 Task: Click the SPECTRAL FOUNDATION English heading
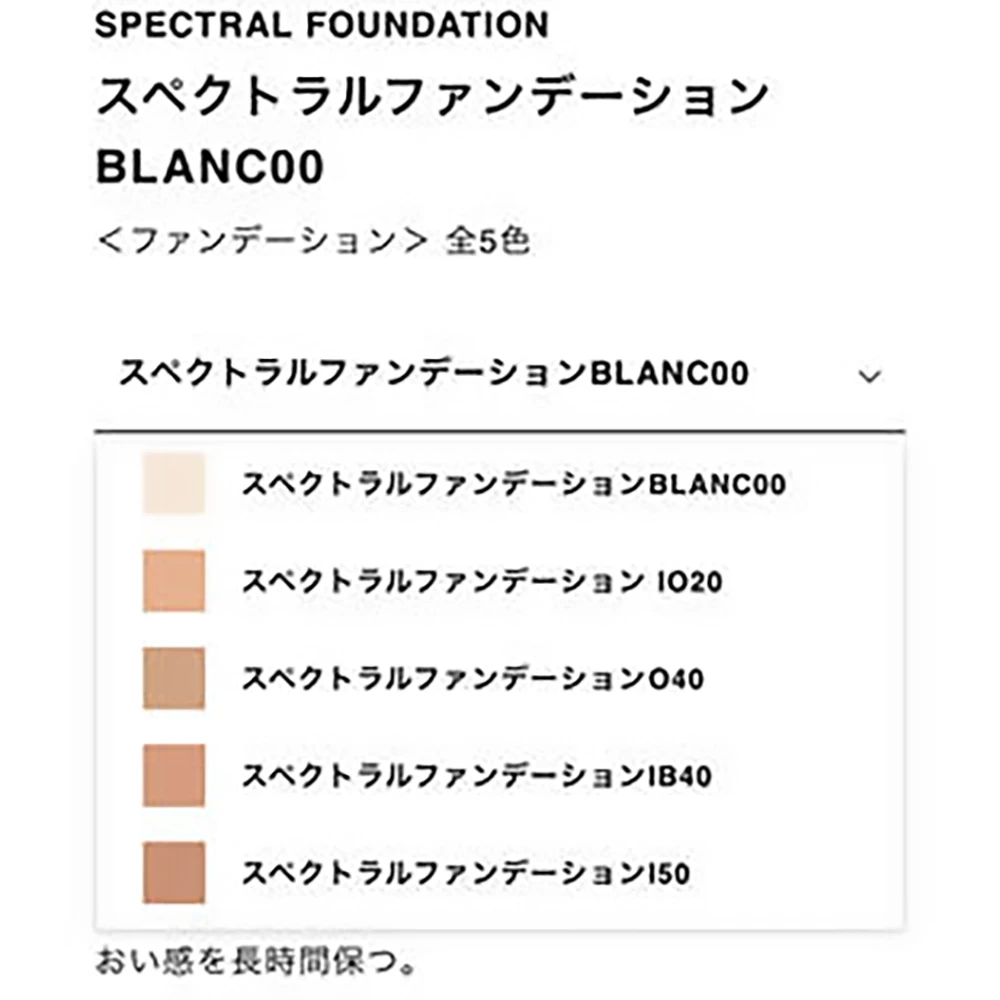[321, 25]
